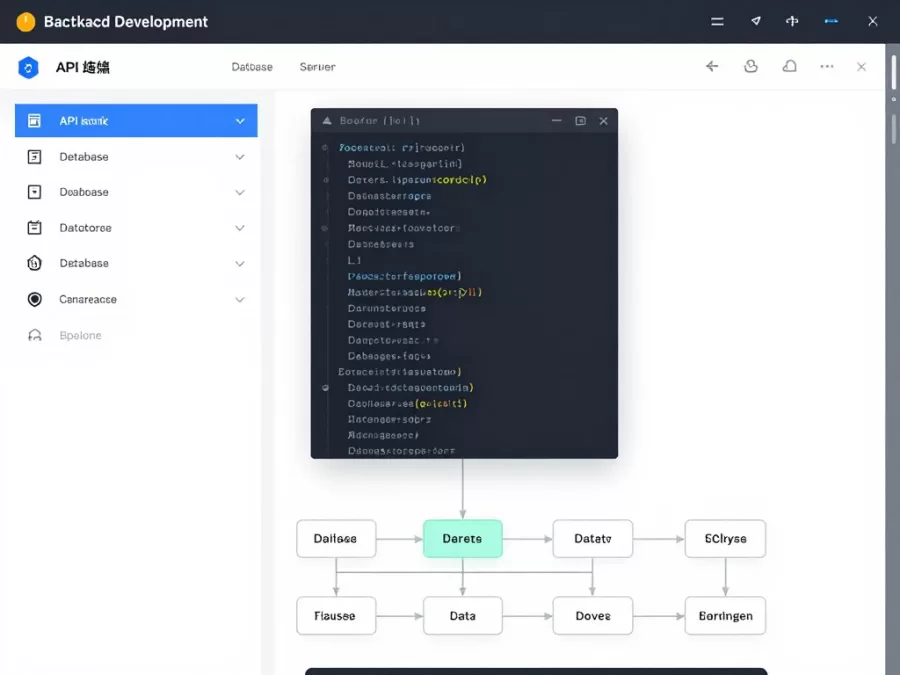Open the Datbase tab

pos(252,67)
